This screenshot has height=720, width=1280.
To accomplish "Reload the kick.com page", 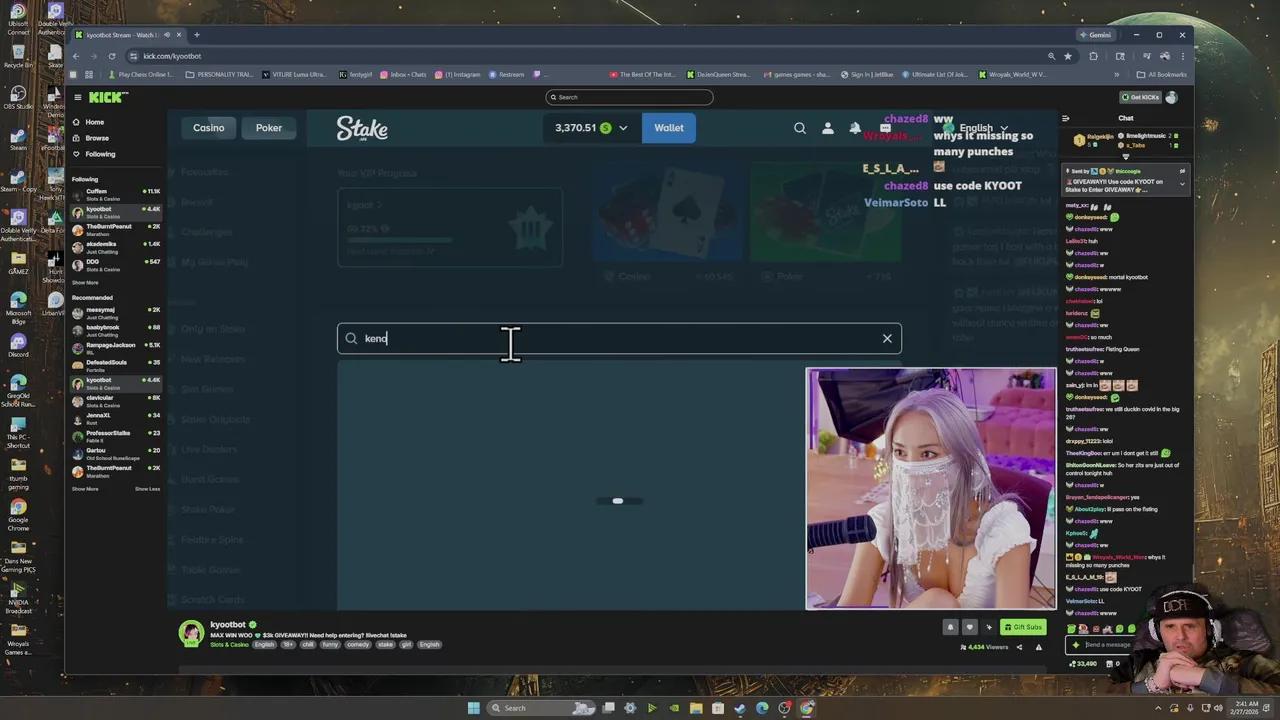I will pos(111,56).
